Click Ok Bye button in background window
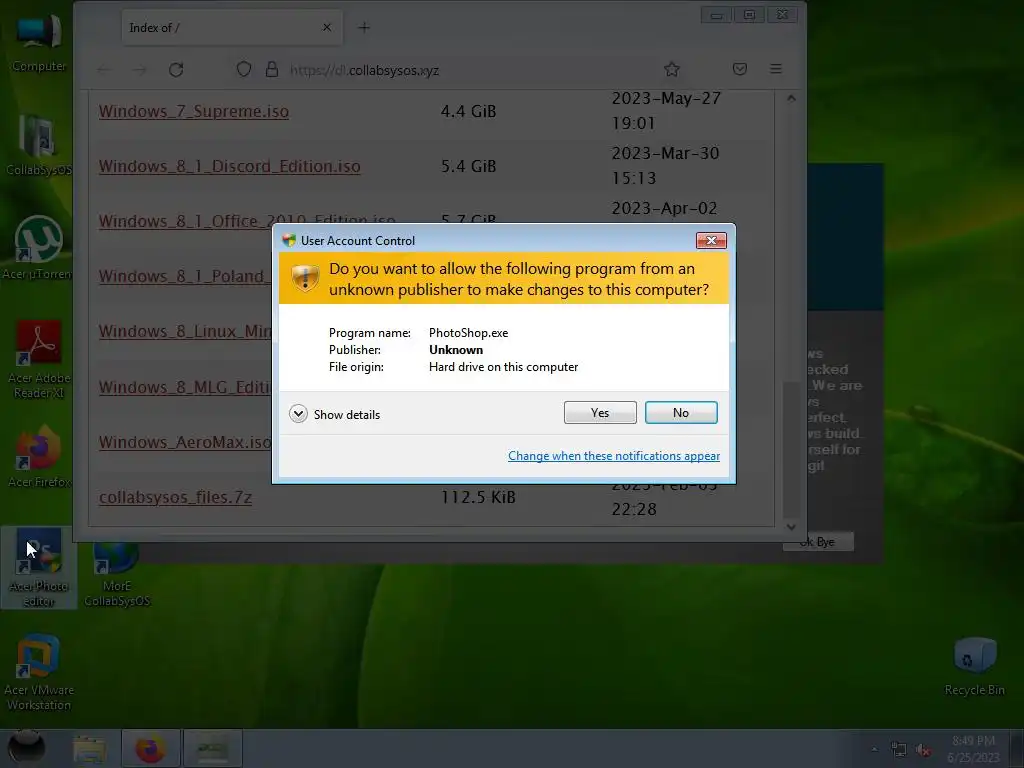 [818, 541]
